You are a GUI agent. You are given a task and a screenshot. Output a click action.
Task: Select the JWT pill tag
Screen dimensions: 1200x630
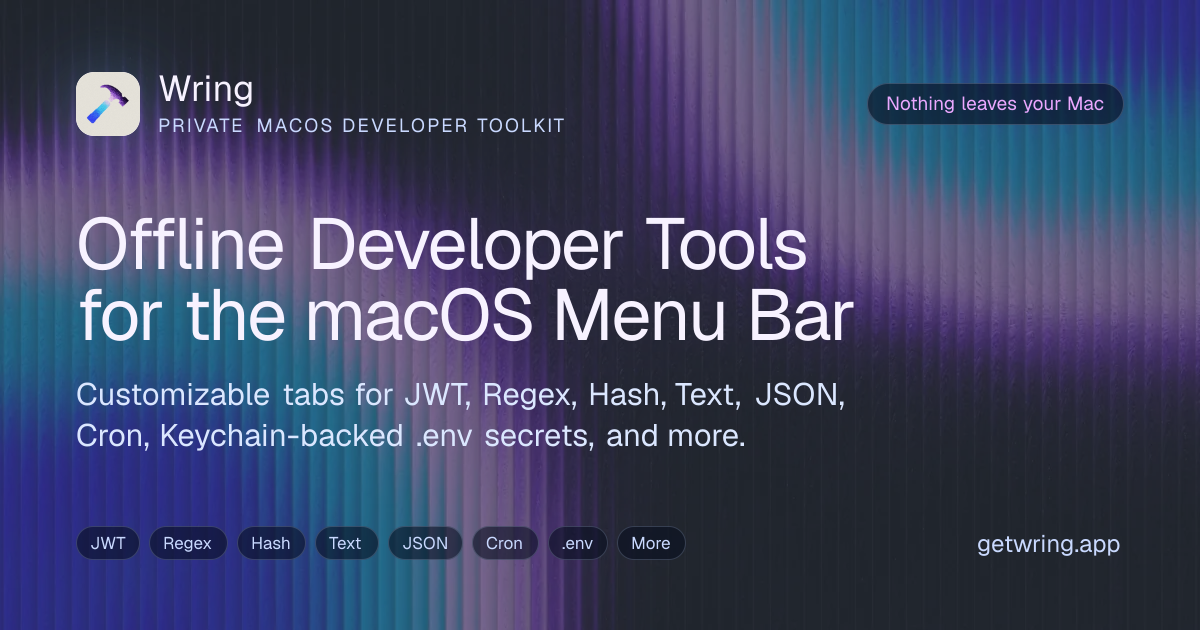[108, 543]
